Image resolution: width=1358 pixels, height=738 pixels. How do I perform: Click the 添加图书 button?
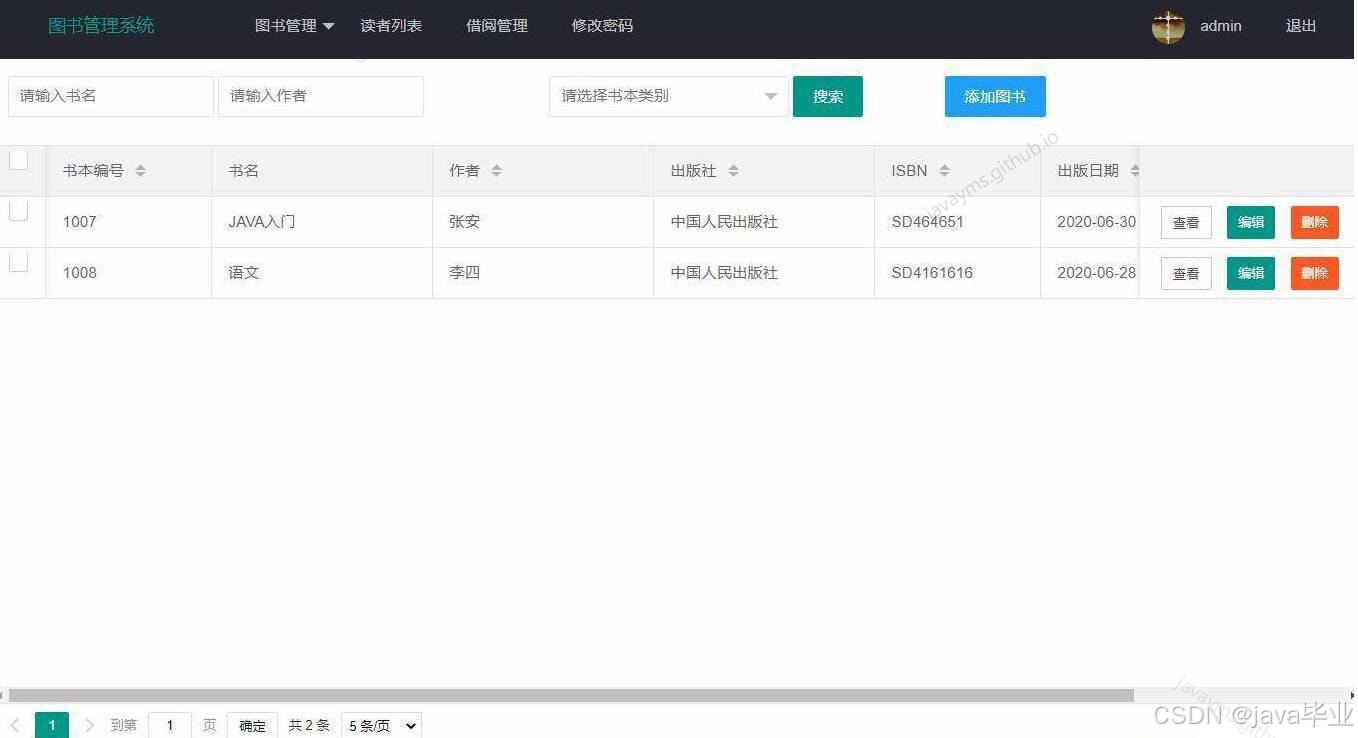point(995,97)
